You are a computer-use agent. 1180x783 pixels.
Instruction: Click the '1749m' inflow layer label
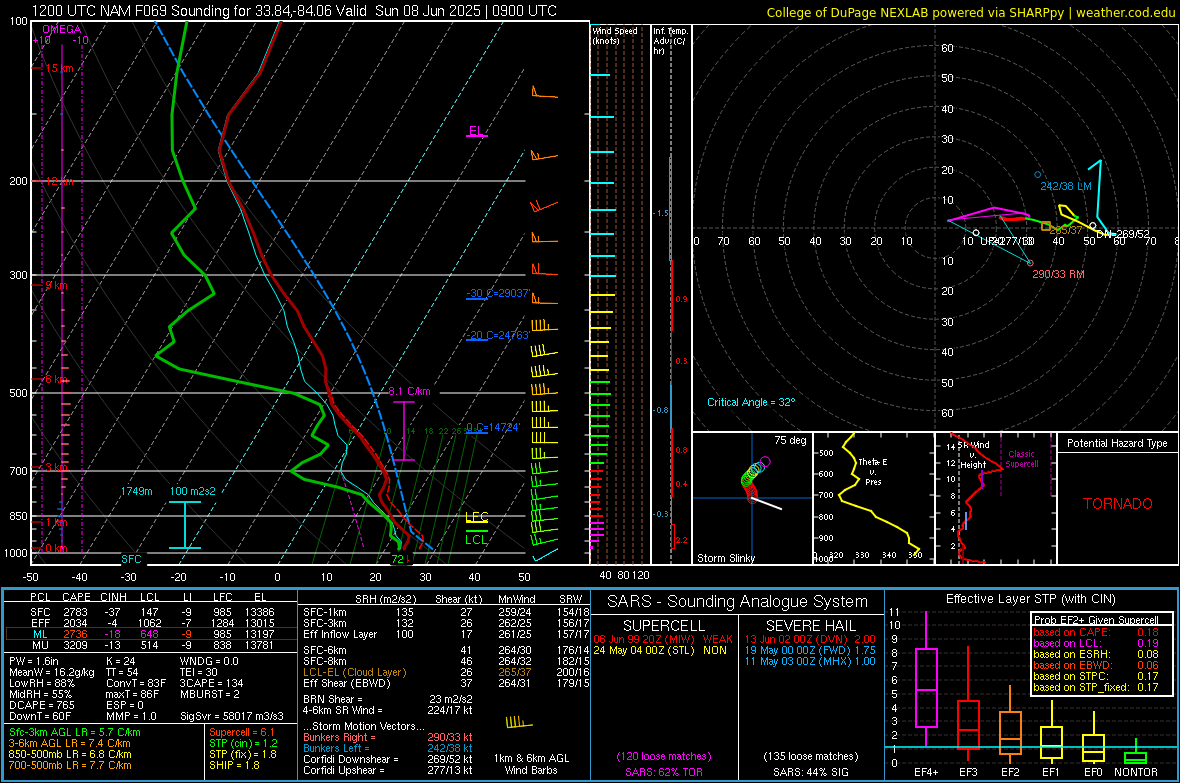[x=136, y=491]
